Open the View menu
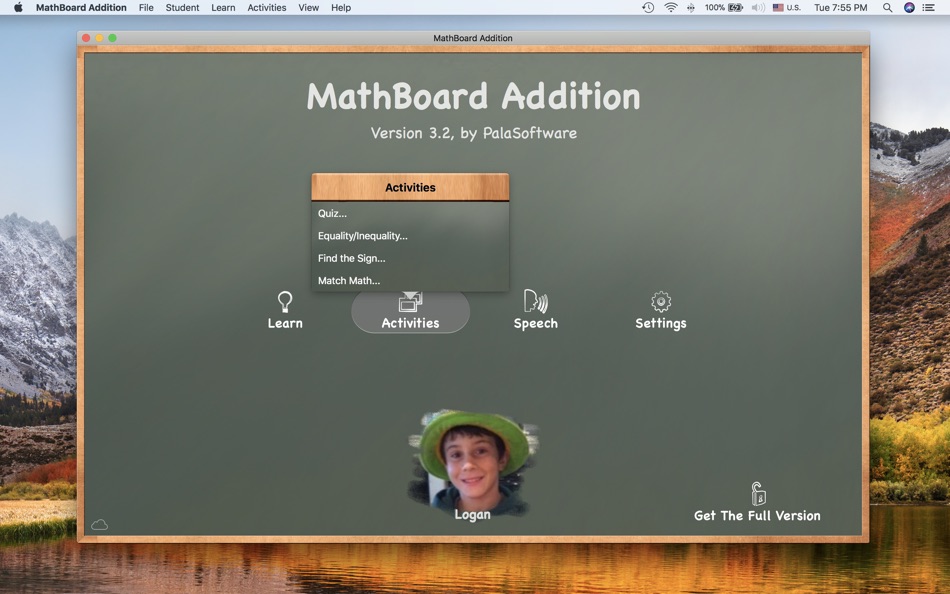This screenshot has height=594, width=950. (308, 8)
